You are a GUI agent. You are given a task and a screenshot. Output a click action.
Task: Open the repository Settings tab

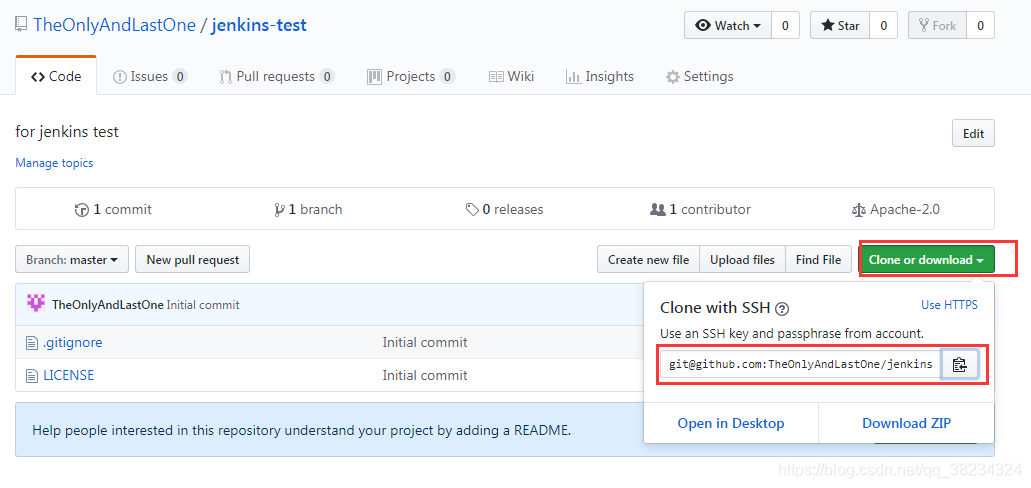tap(700, 77)
